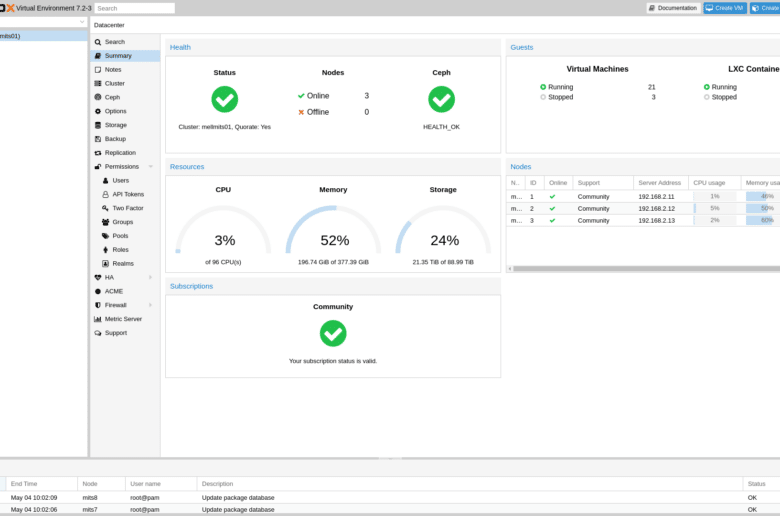Focus the top Search input field
Viewport: 780px width, 516px height.
(134, 8)
